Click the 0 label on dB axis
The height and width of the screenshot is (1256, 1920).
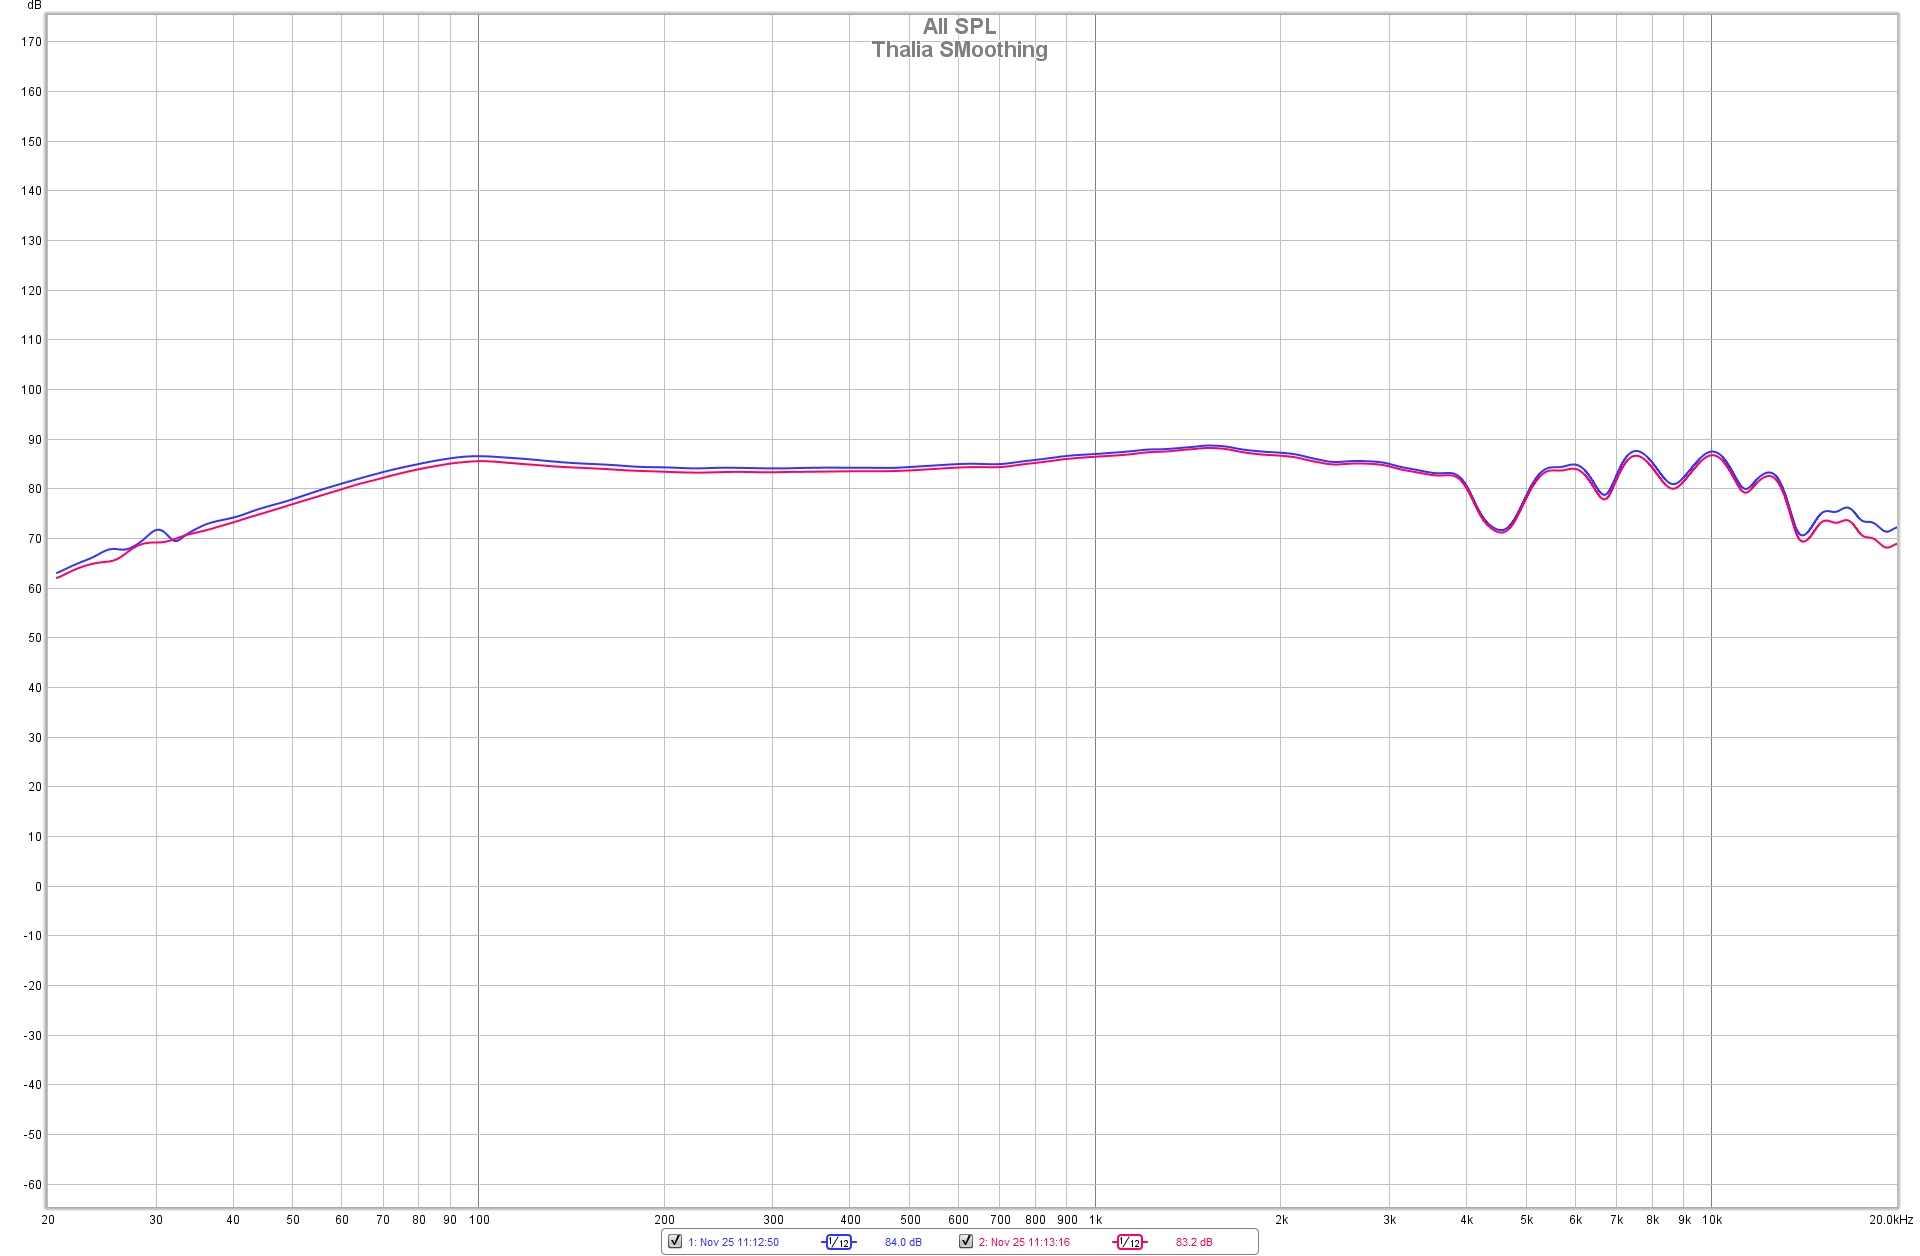pos(38,886)
